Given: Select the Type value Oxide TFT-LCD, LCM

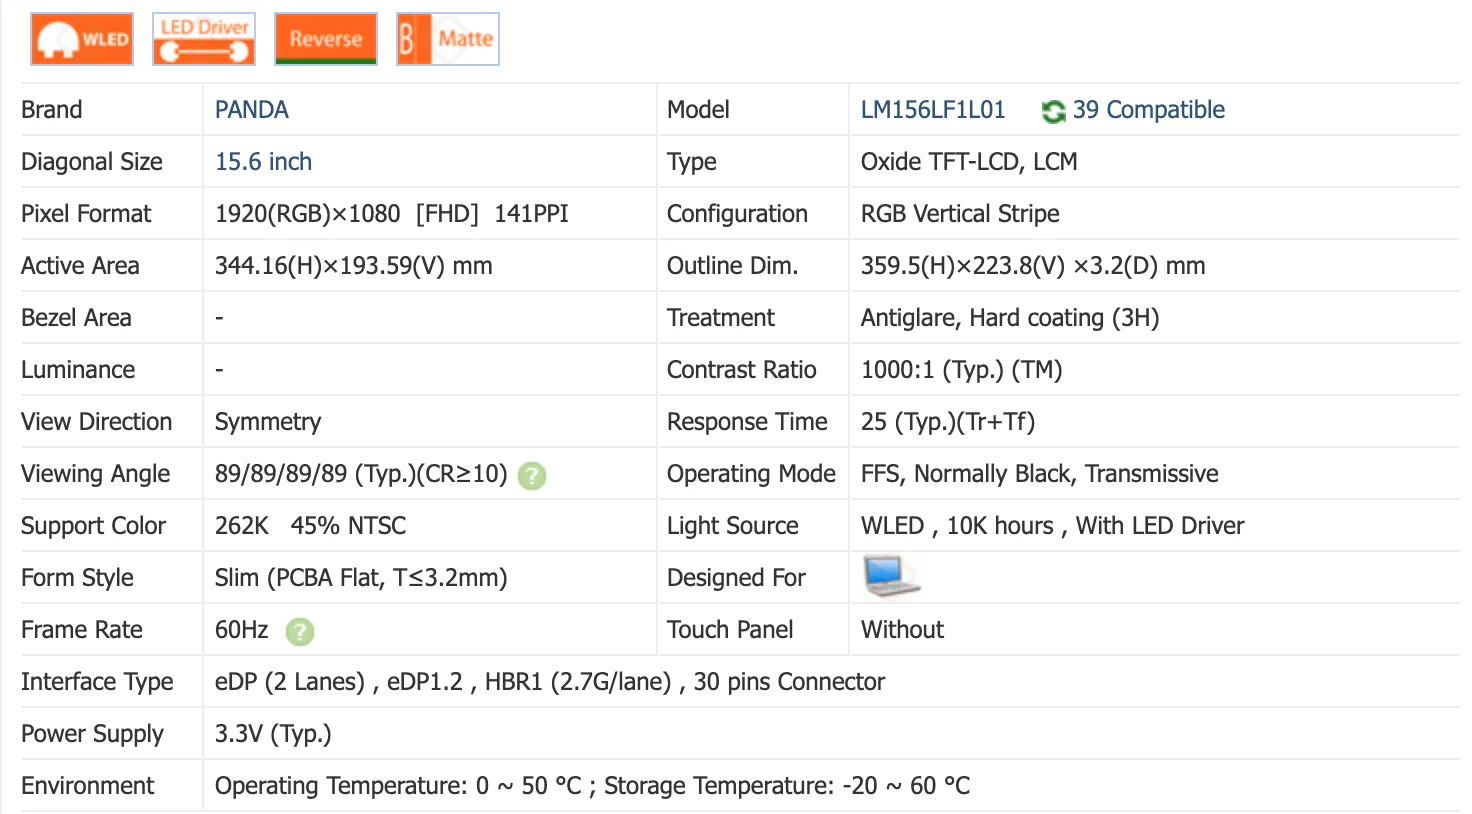Looking at the screenshot, I should point(969,162).
